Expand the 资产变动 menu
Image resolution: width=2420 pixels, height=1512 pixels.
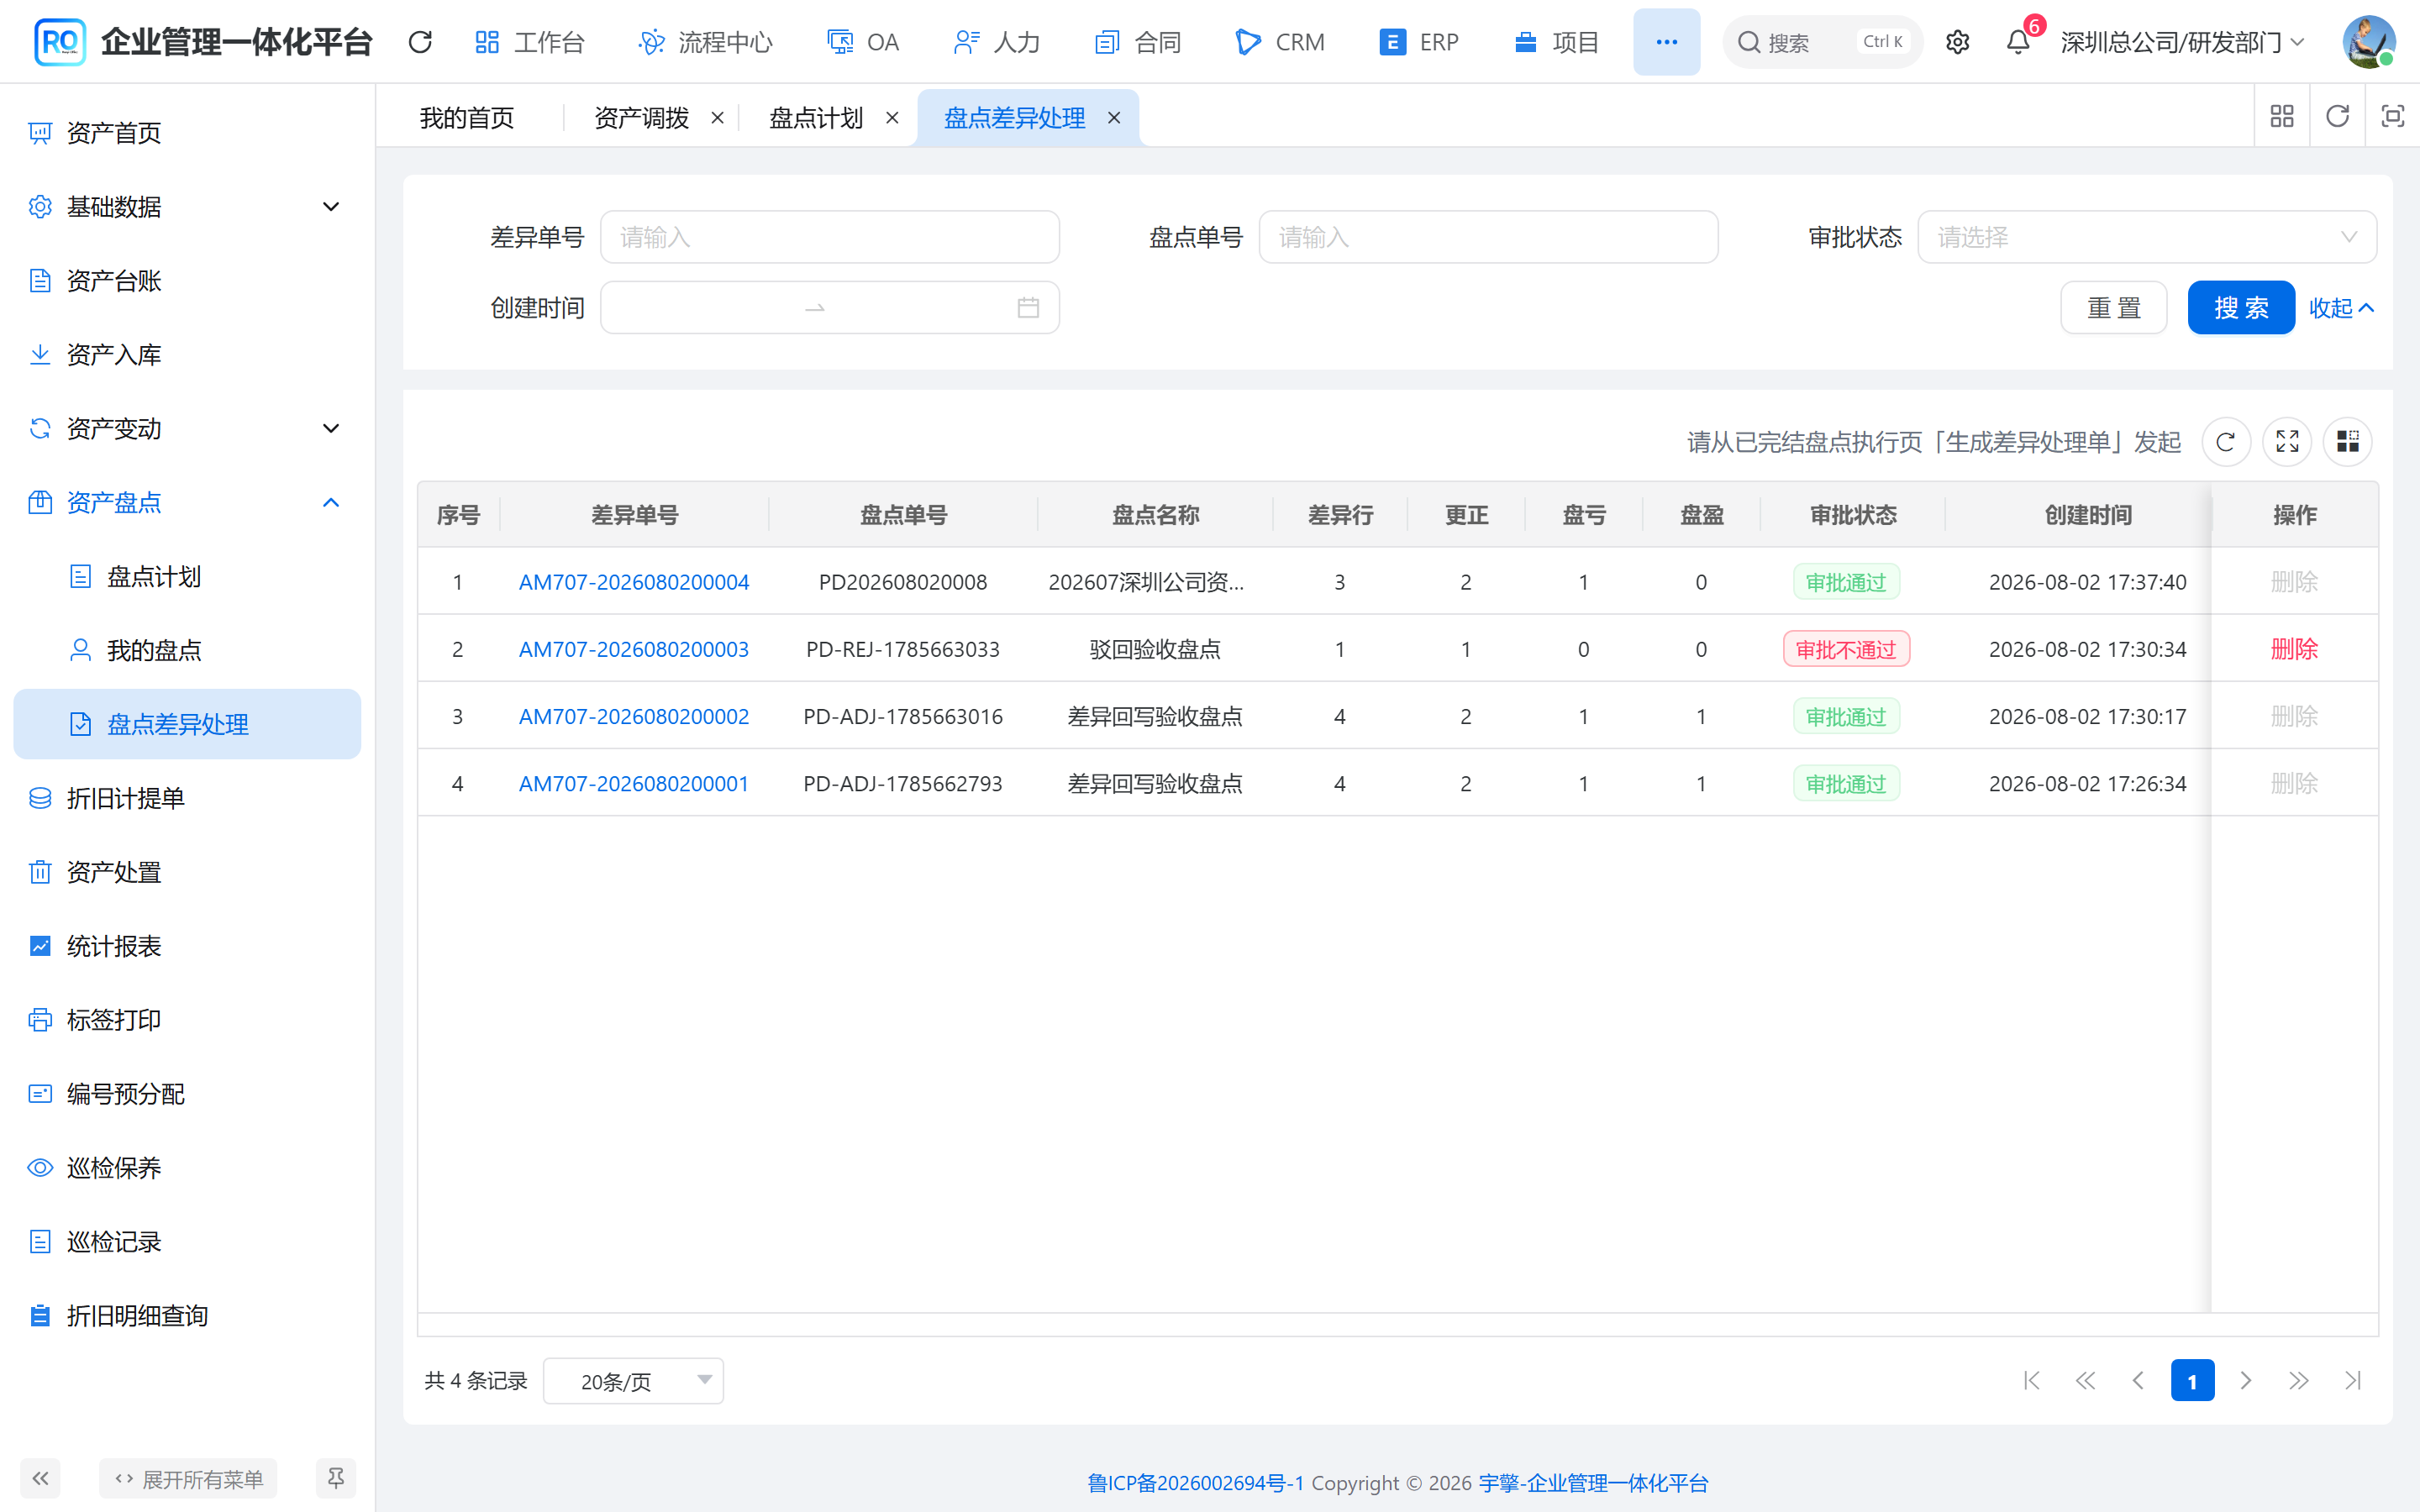click(x=187, y=429)
